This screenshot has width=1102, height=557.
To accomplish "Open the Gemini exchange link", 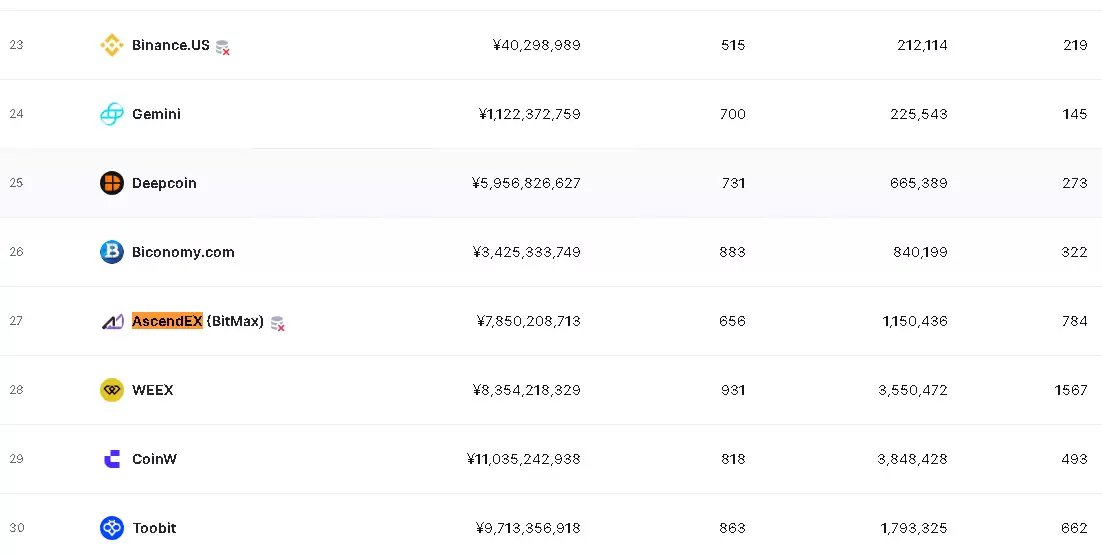I will pos(156,114).
